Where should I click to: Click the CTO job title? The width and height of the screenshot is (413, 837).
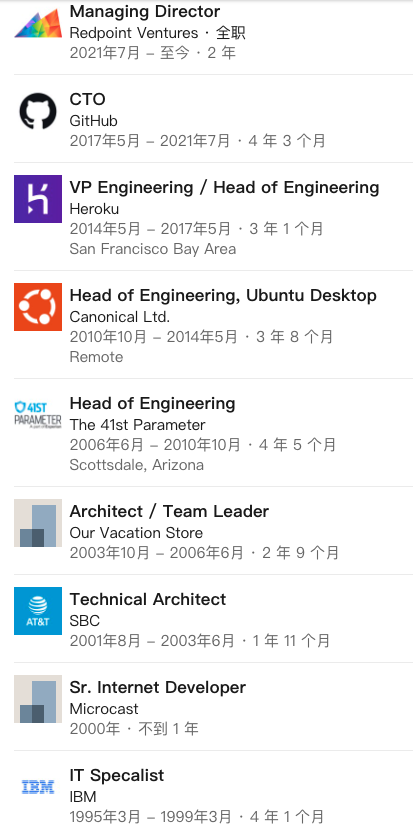coord(88,99)
